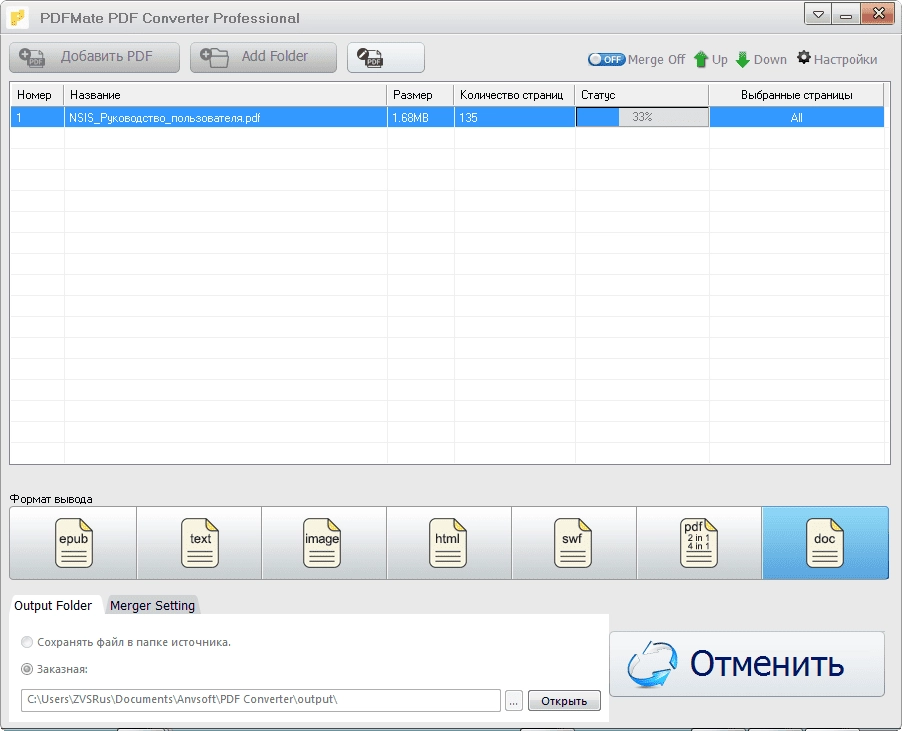Move file down with green Down arrow
The height and width of the screenshot is (731, 902).
[x=761, y=59]
